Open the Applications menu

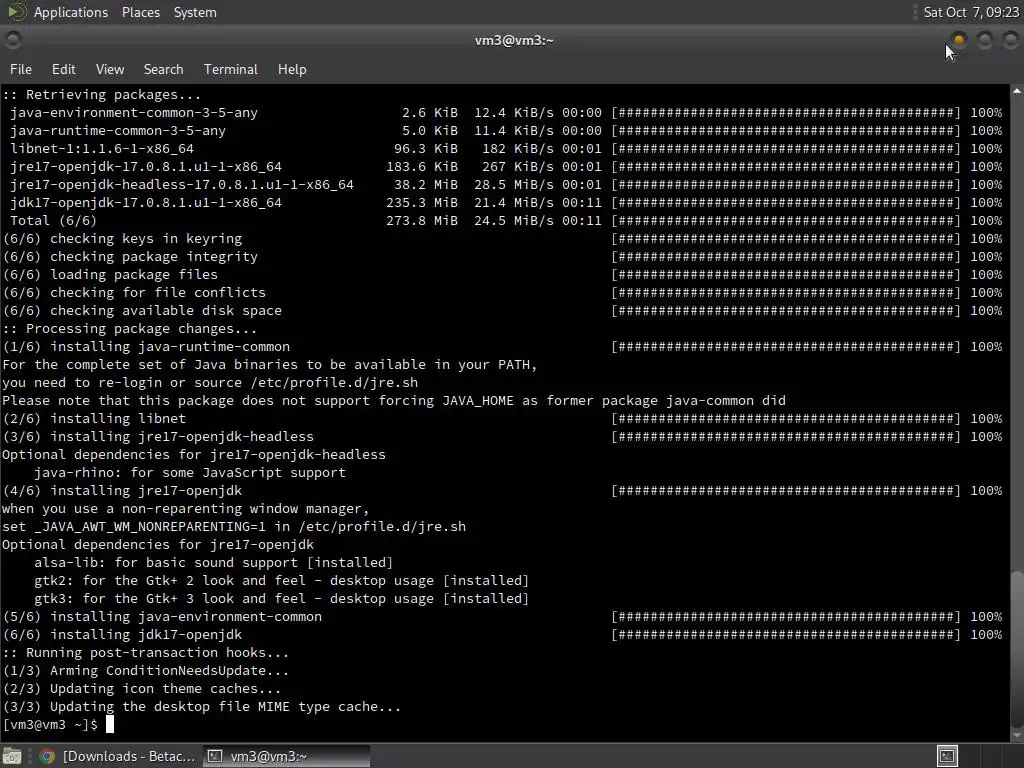[71, 12]
